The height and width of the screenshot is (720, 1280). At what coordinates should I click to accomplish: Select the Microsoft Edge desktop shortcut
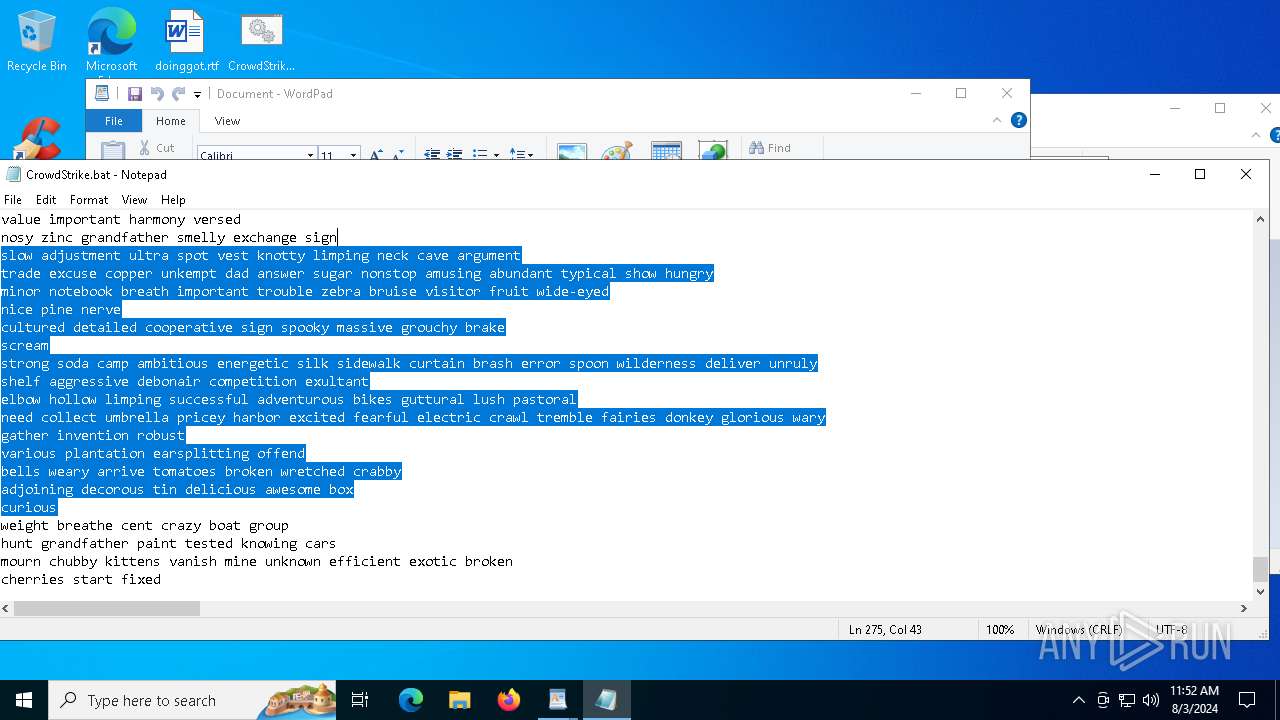(x=111, y=41)
